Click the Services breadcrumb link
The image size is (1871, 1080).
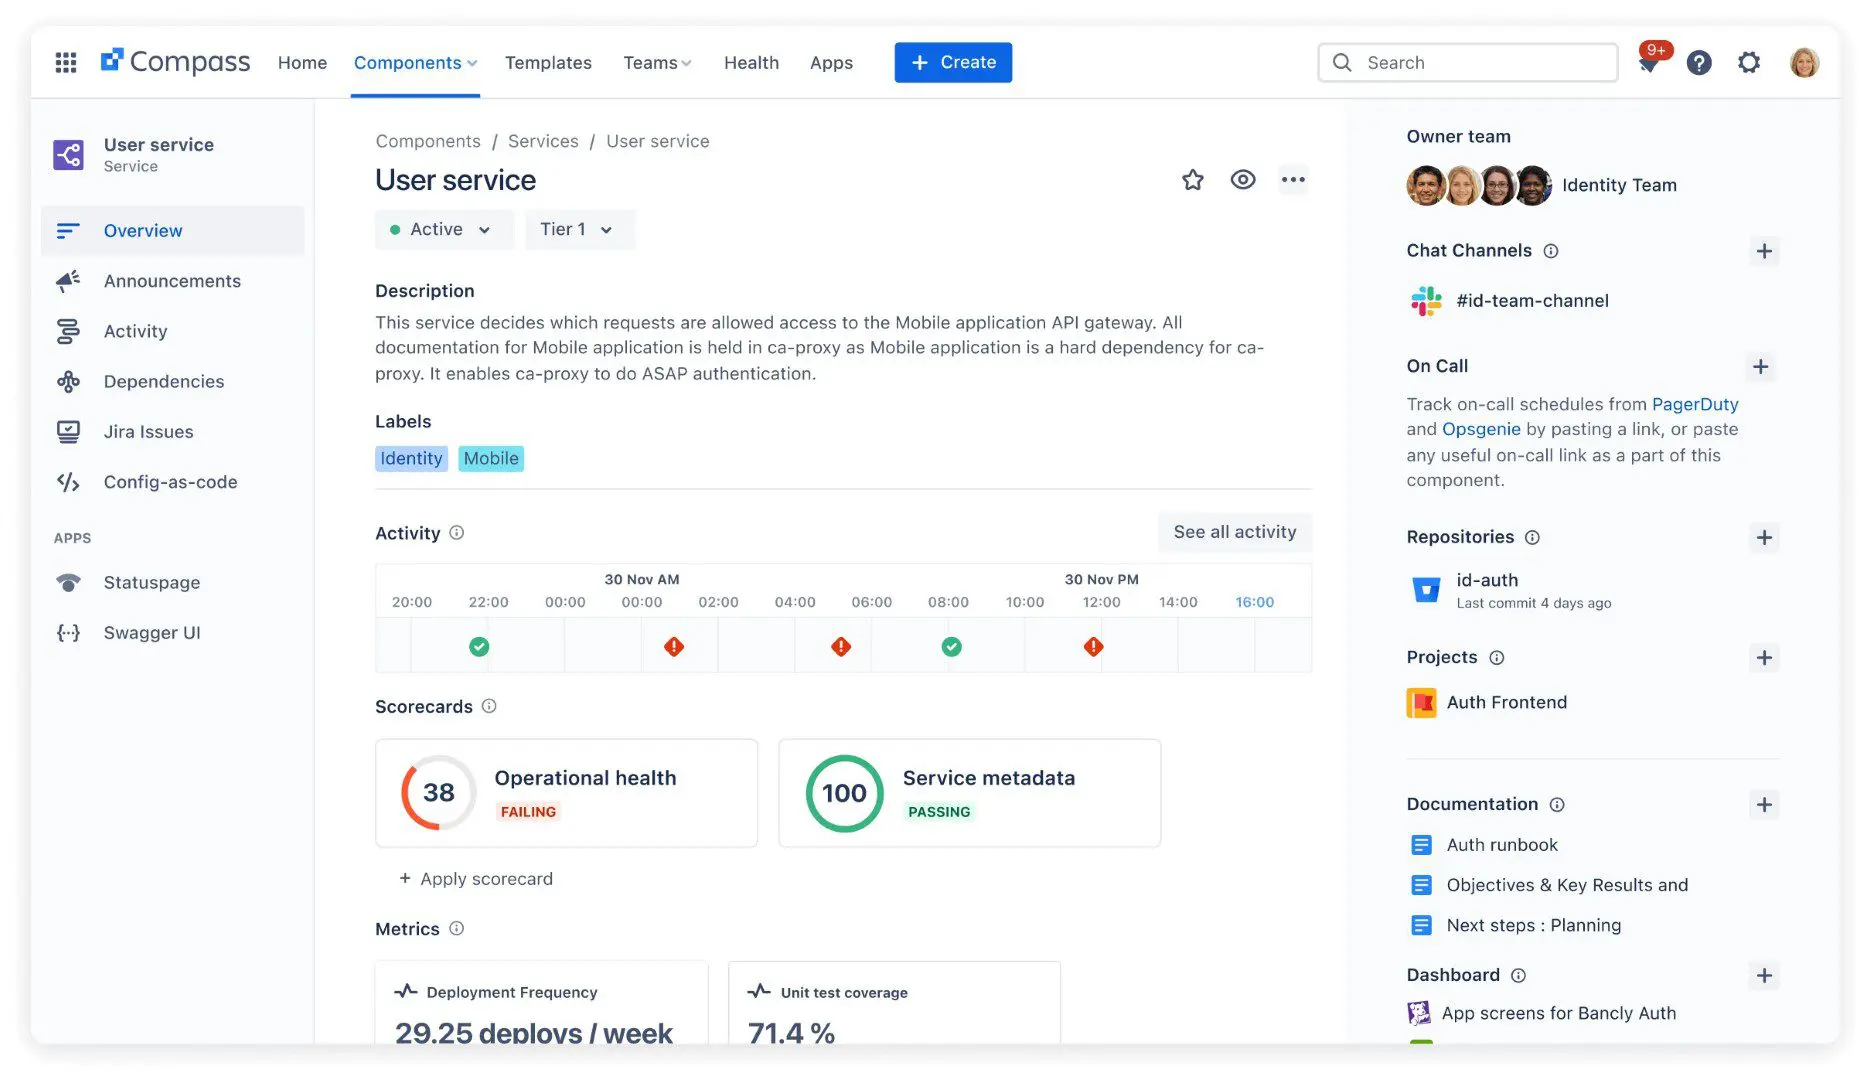click(543, 141)
